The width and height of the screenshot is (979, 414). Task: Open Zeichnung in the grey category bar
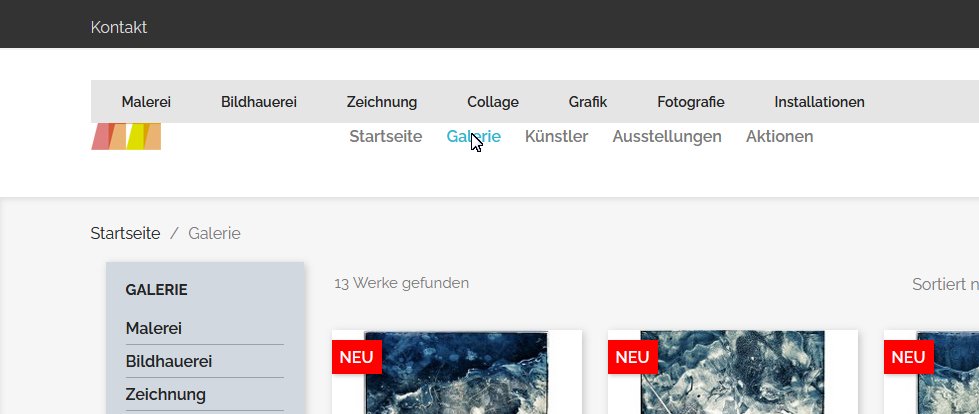click(x=381, y=102)
